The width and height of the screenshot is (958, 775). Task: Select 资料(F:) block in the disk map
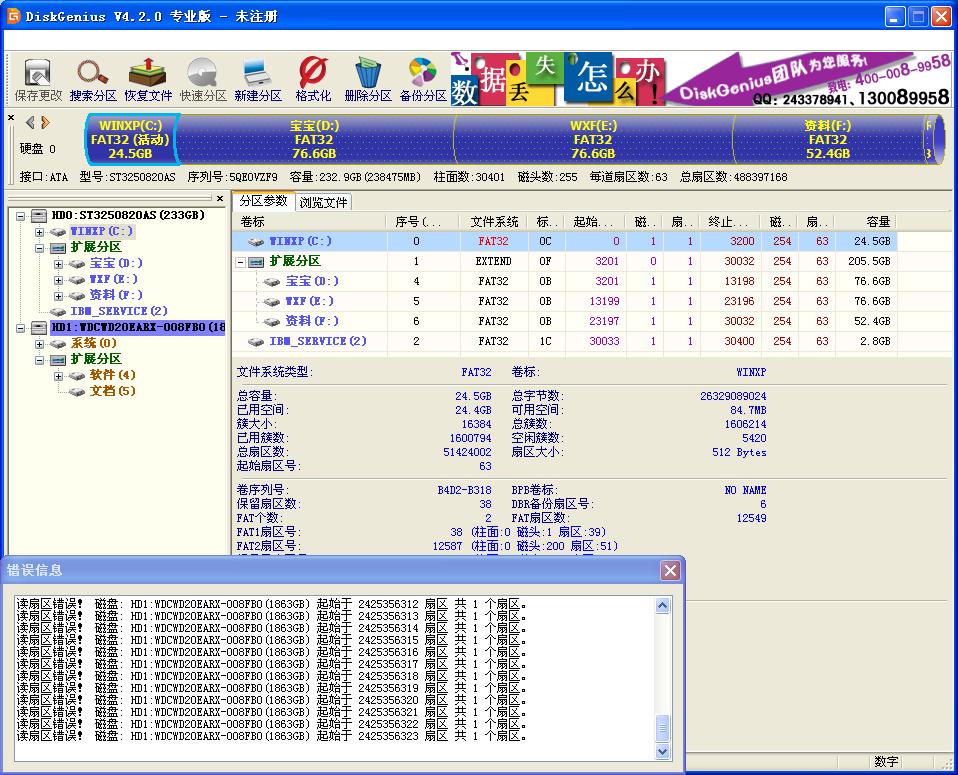tap(828, 139)
